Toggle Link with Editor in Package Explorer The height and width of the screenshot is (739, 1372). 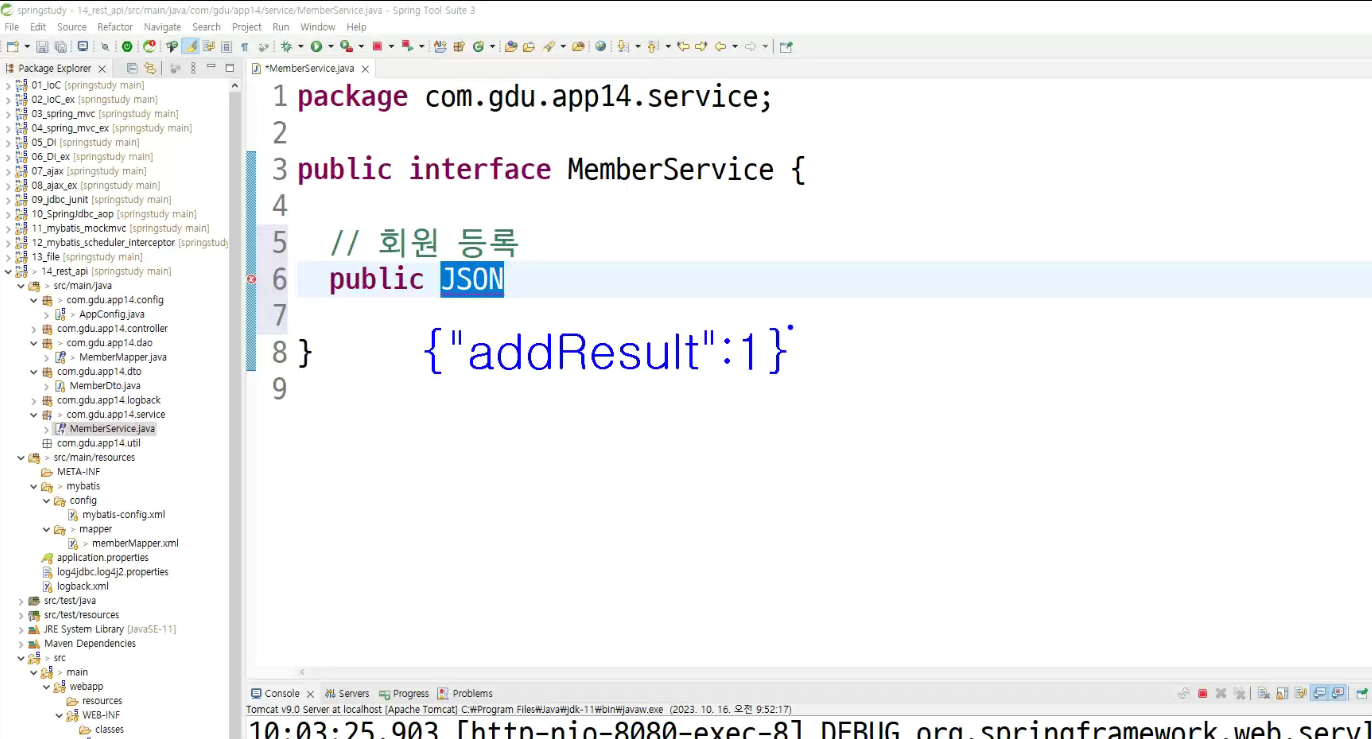point(150,68)
